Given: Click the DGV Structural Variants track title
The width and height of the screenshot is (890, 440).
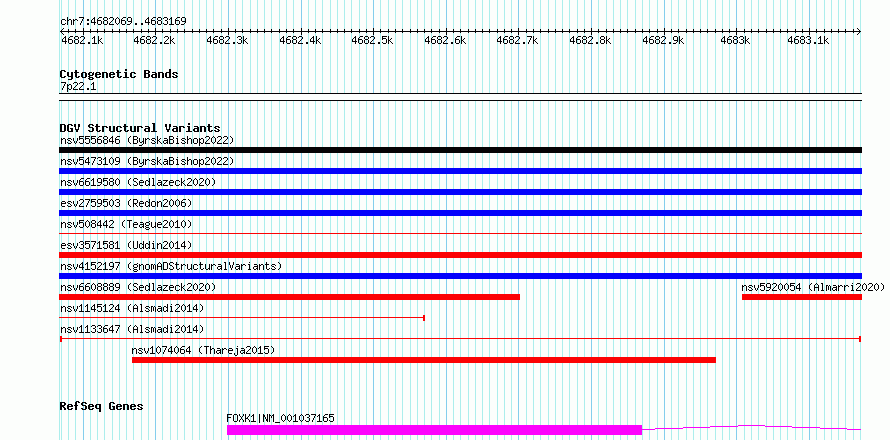Looking at the screenshot, I should (140, 128).
